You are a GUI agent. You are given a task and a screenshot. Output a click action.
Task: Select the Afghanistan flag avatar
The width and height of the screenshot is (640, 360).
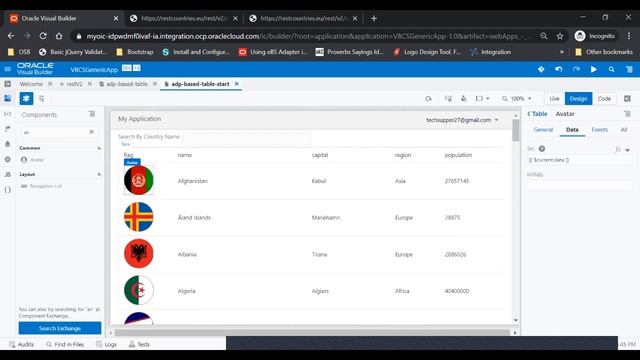click(139, 180)
